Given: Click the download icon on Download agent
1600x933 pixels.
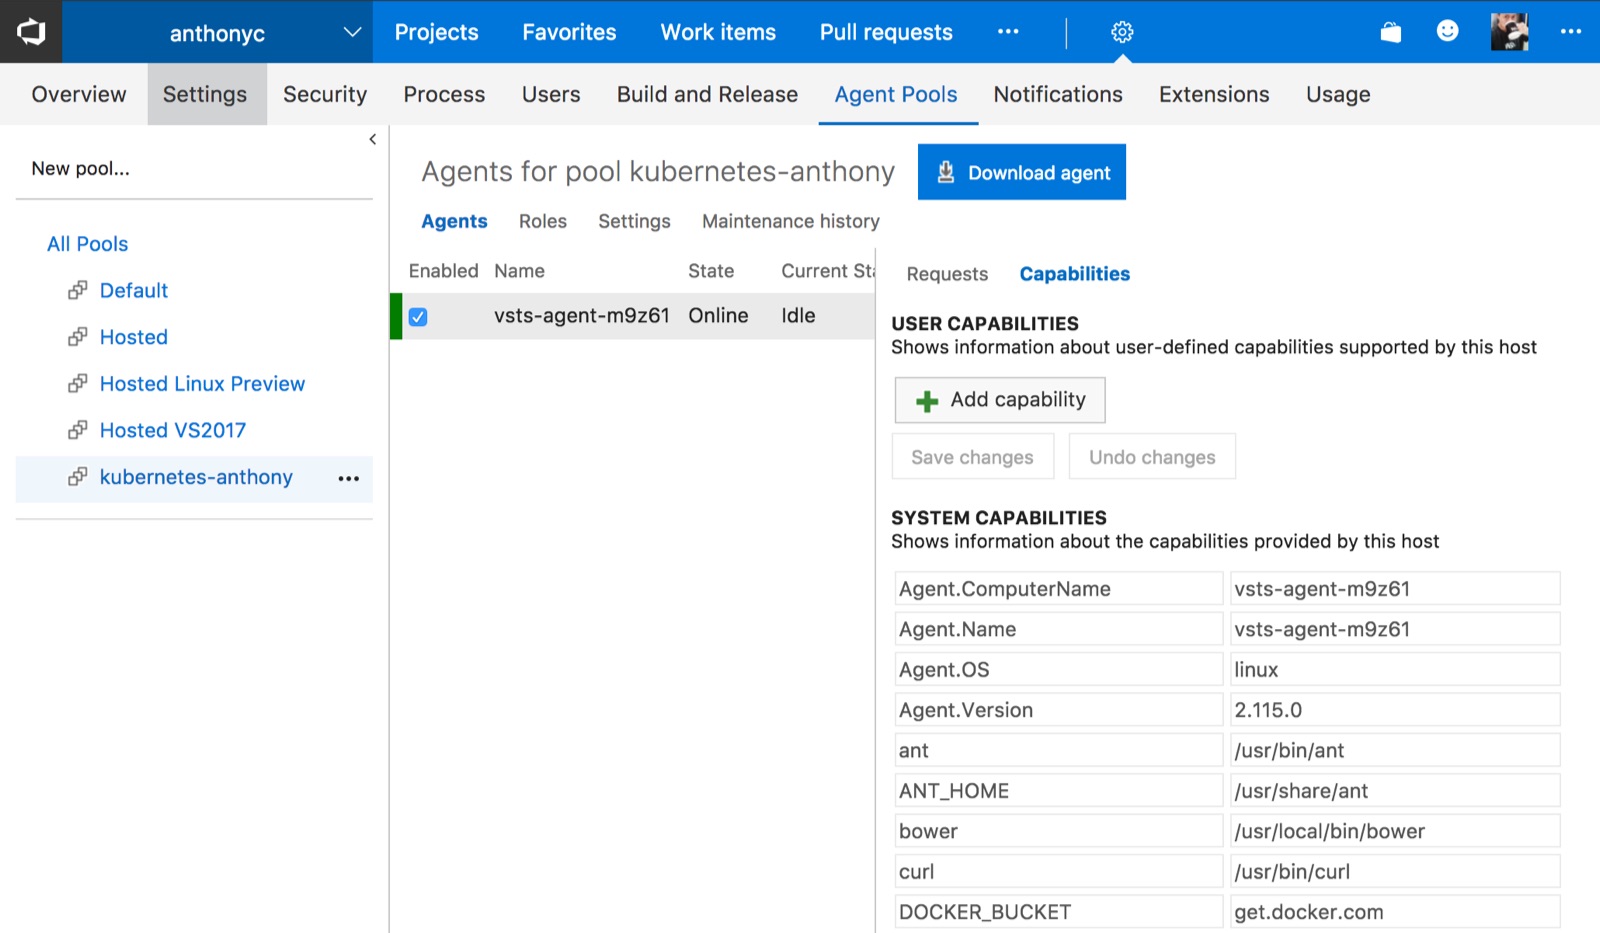Looking at the screenshot, I should click(x=945, y=172).
